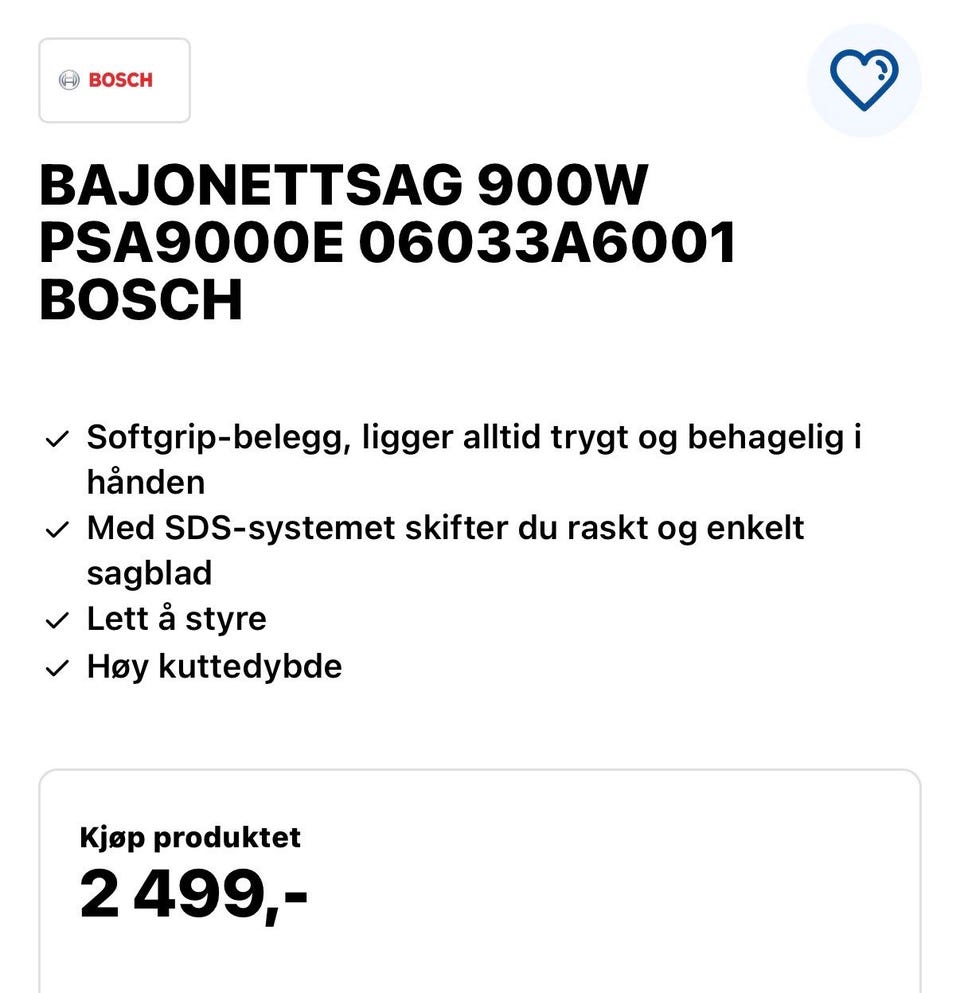Click article number 06033A6001 in title
Image resolution: width=960 pixels, height=993 pixels.
pos(547,243)
